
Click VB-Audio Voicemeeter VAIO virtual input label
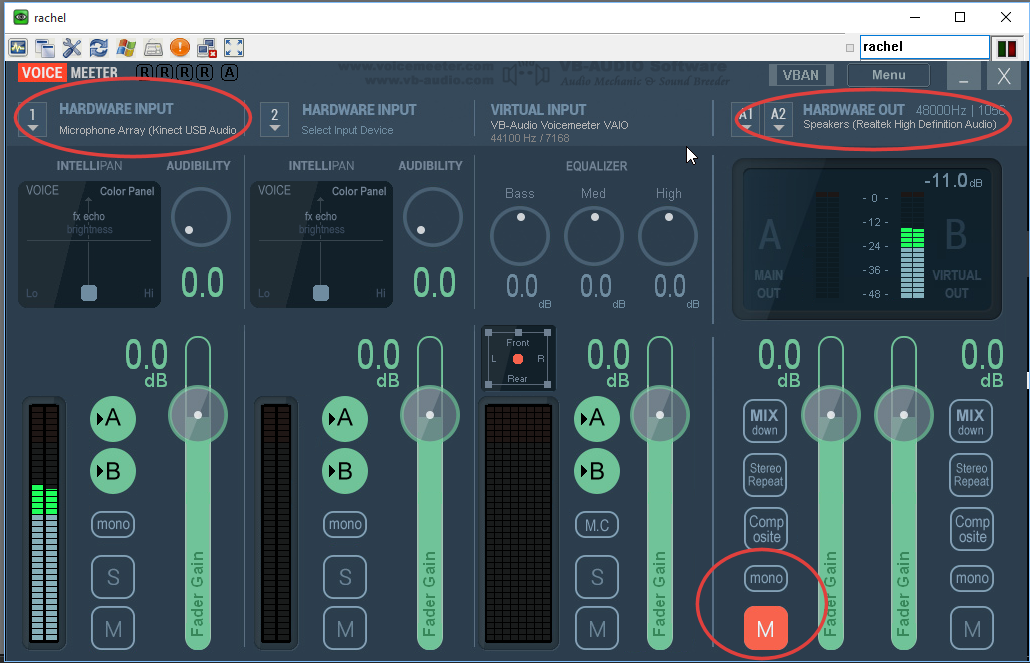559,125
